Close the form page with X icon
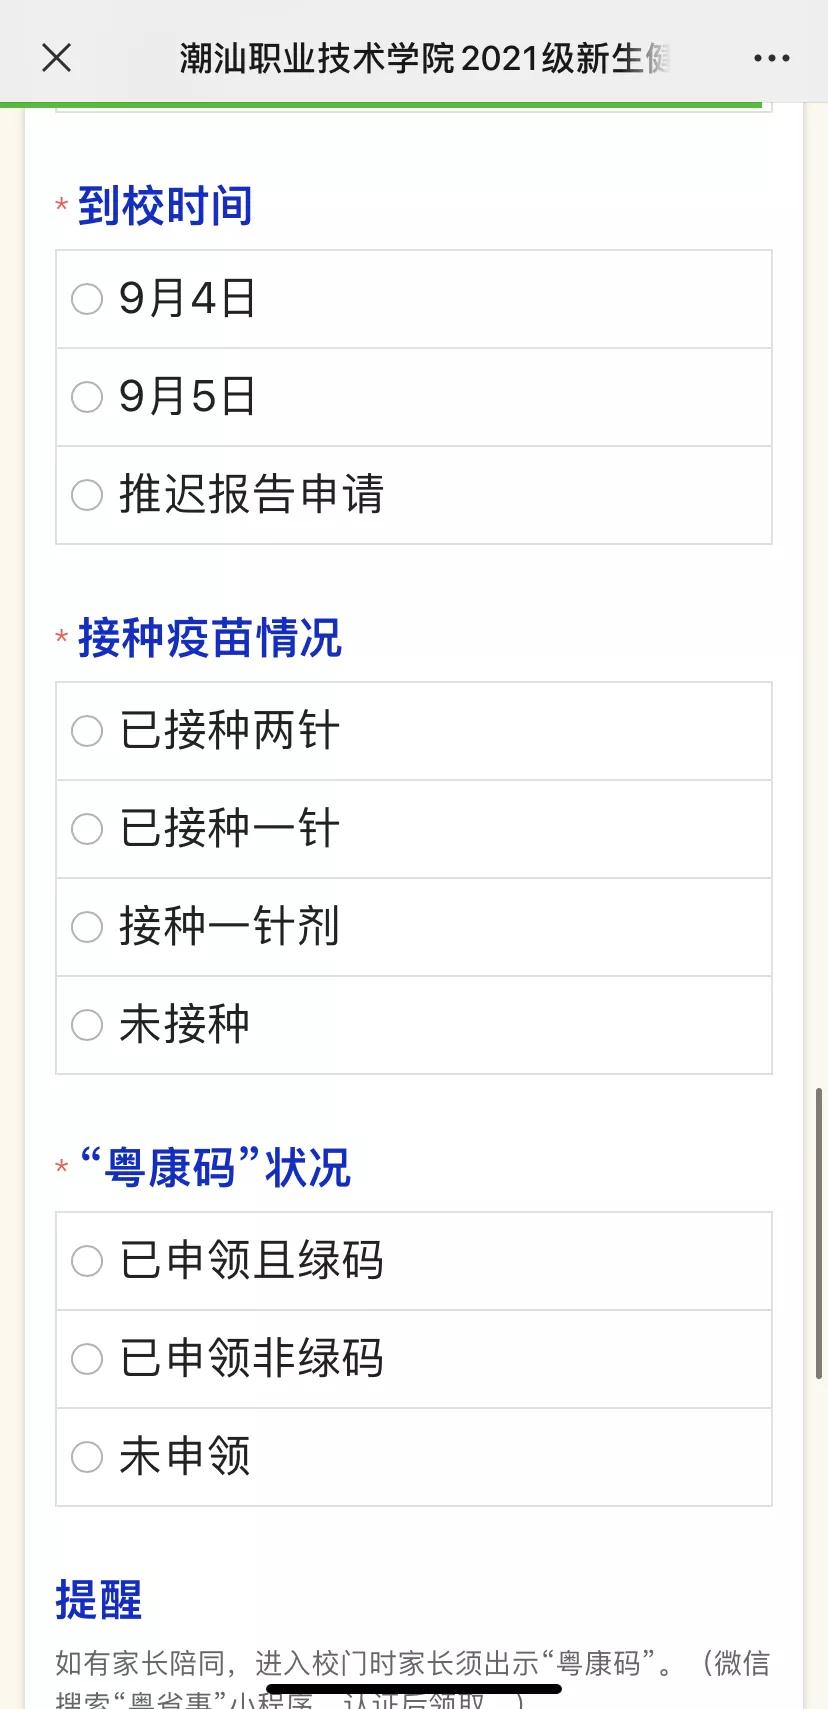The width and height of the screenshot is (828, 1709). click(57, 58)
